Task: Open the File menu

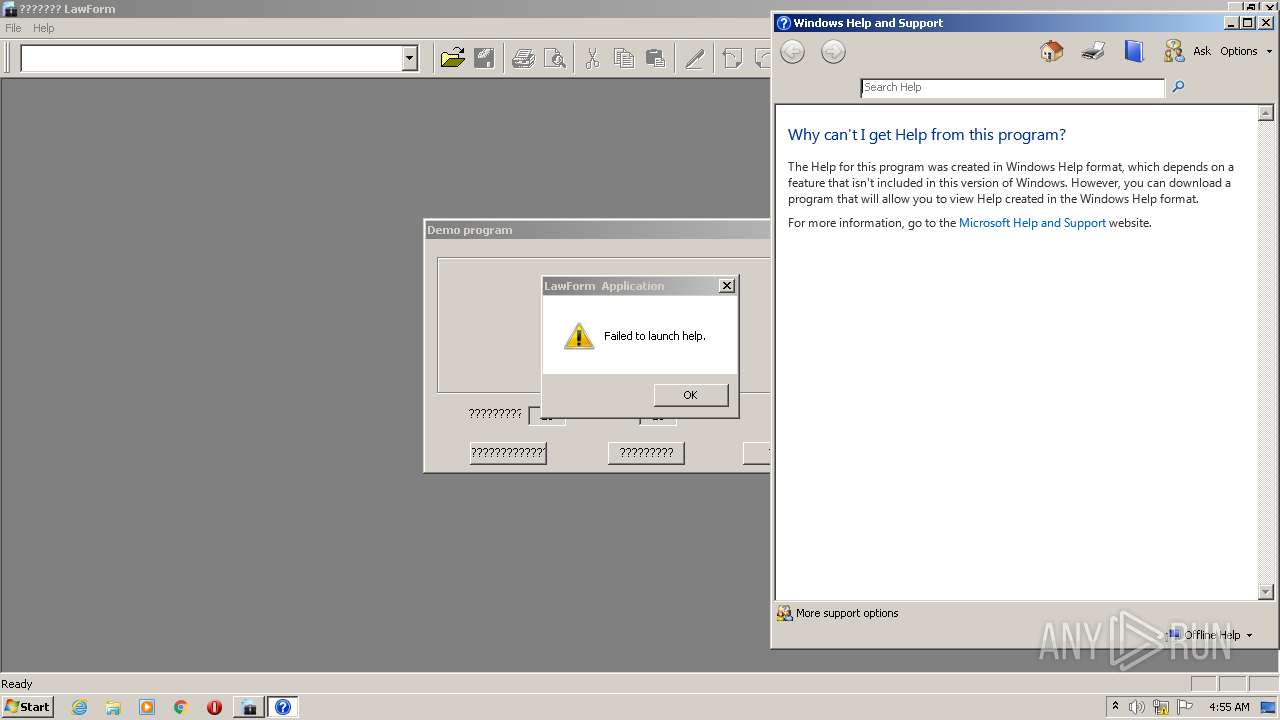Action: [x=13, y=28]
